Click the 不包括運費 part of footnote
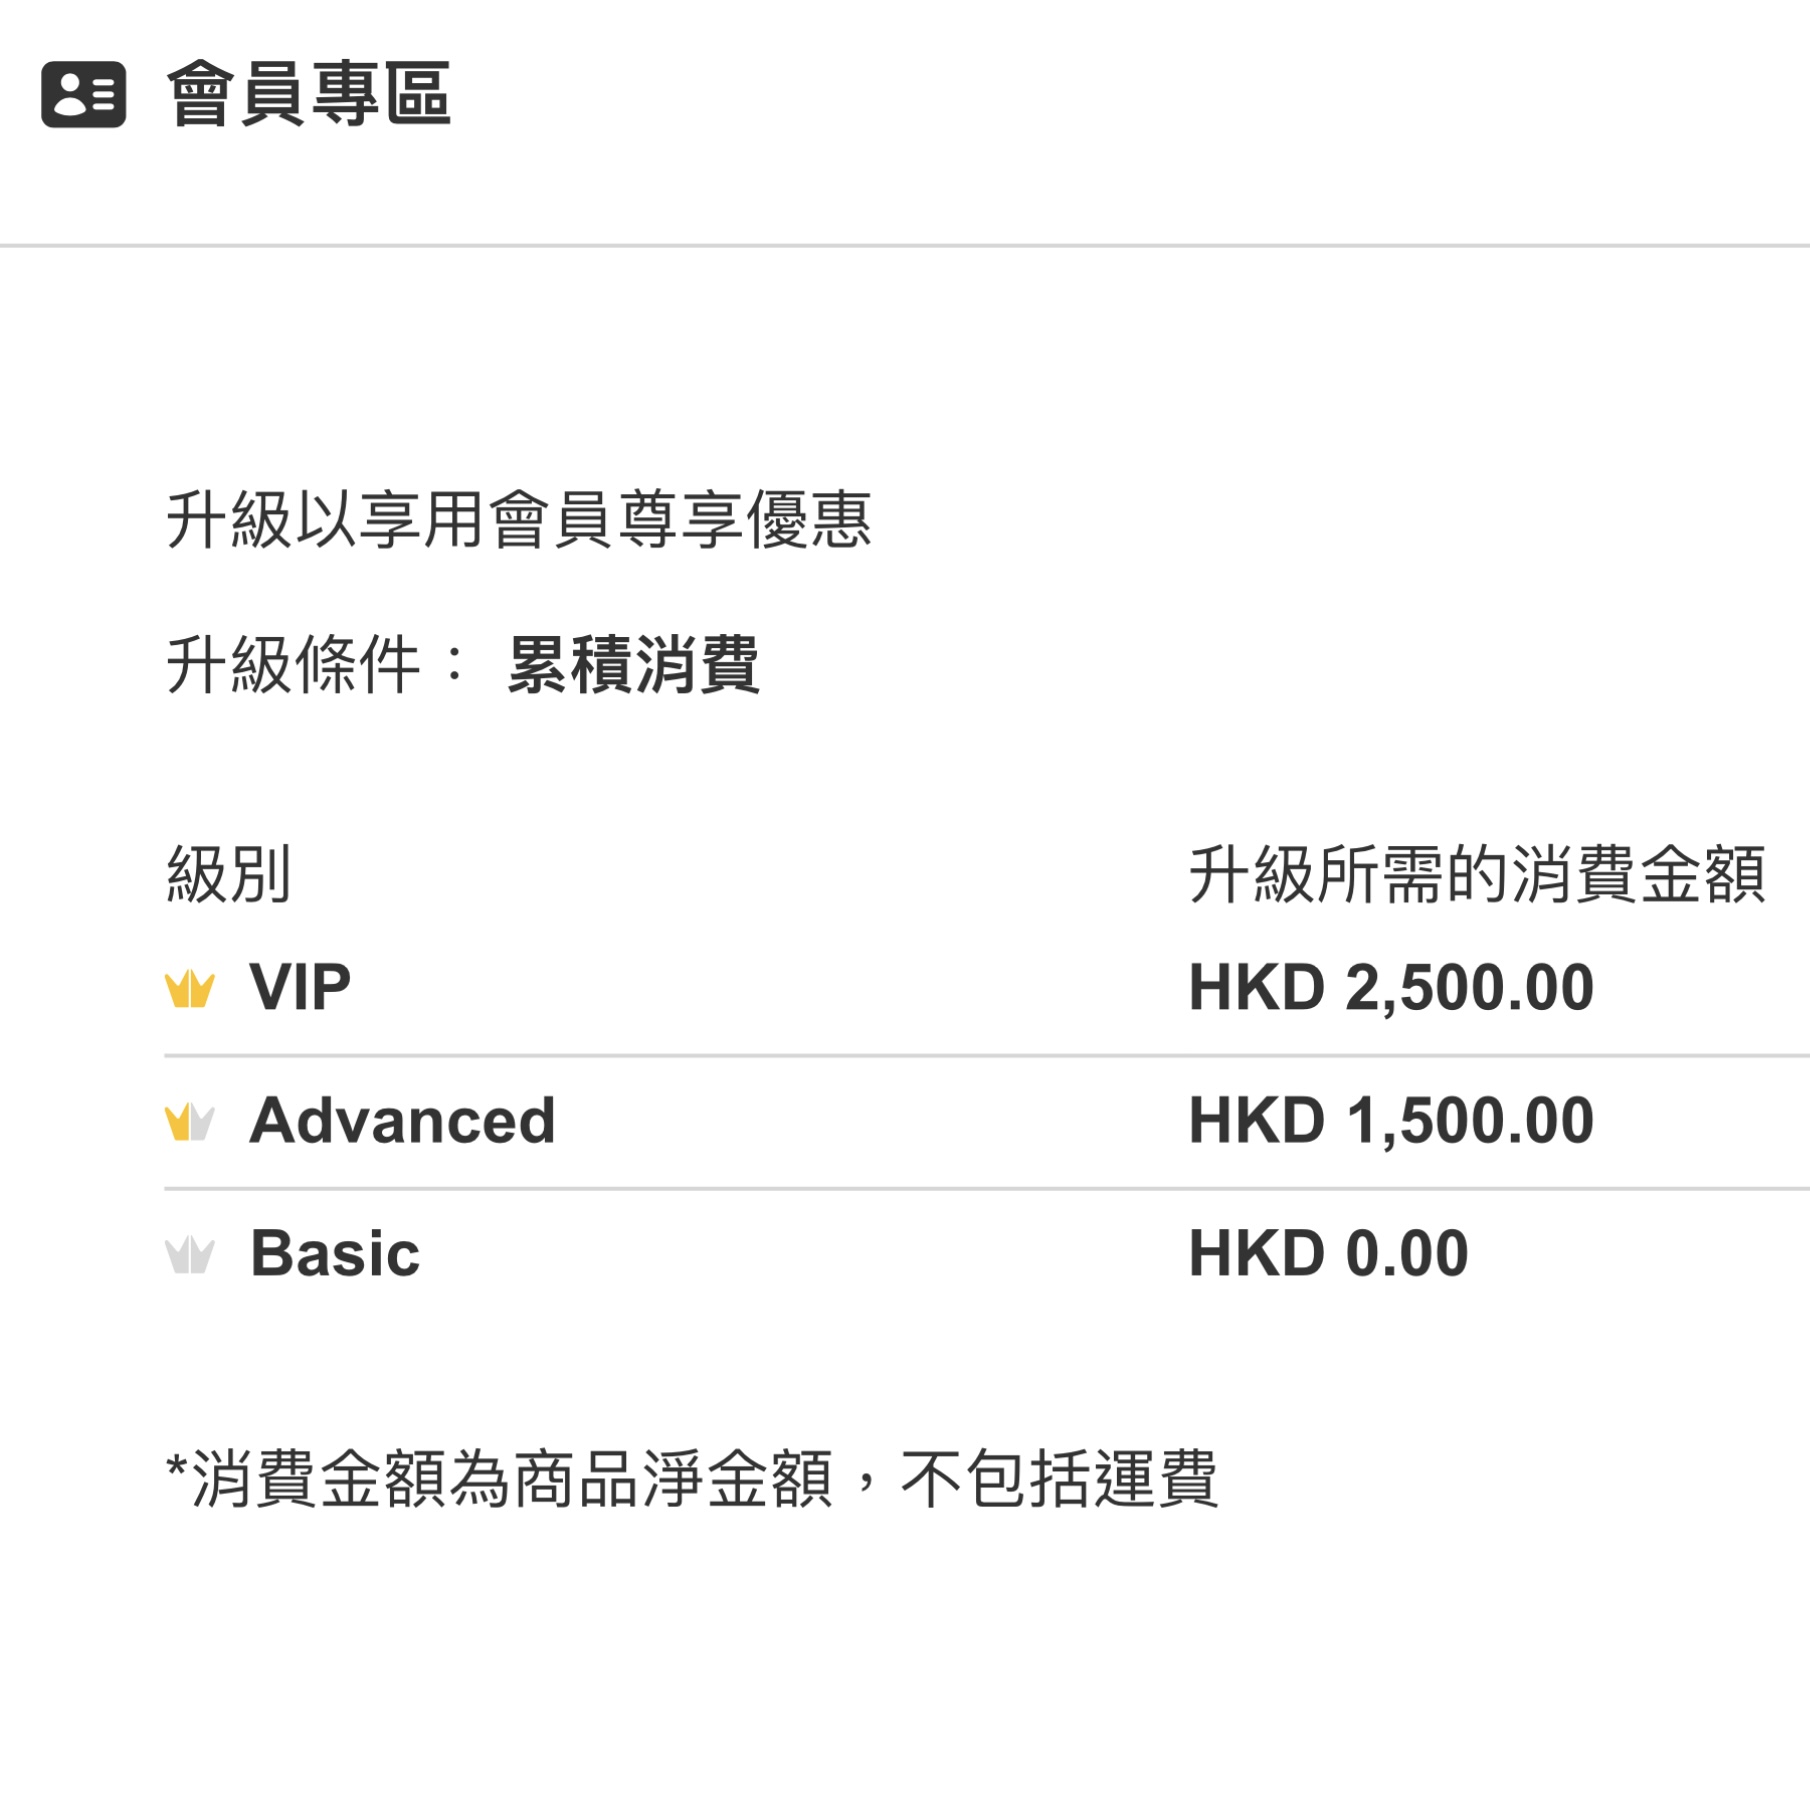 click(x=1059, y=1480)
